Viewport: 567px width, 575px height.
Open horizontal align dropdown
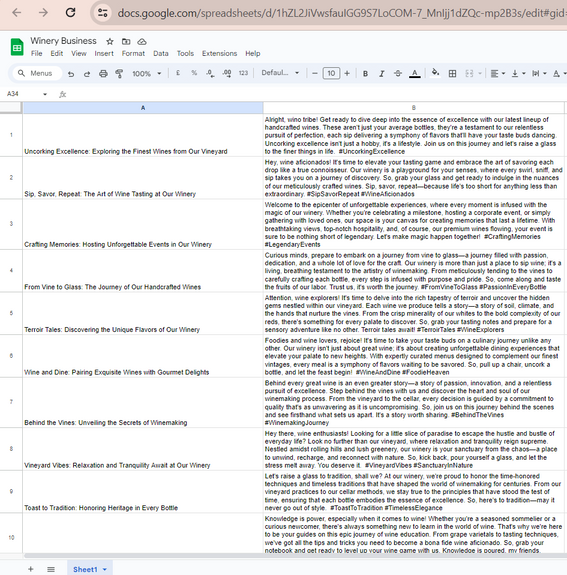pyautogui.click(x=498, y=74)
